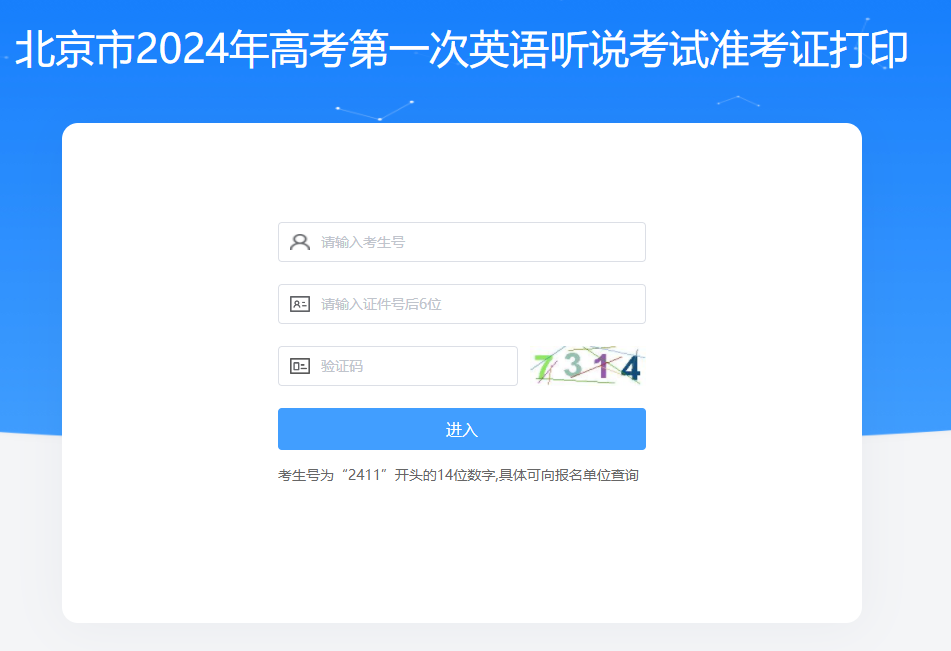Click the dark blue digit 4 in the captcha
This screenshot has width=951, height=651.
630,368
